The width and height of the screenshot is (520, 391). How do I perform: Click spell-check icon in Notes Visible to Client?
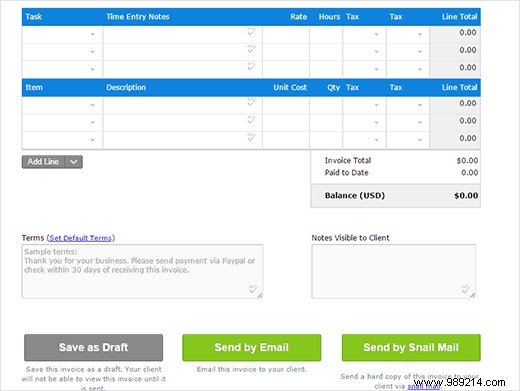pyautogui.click(x=466, y=289)
